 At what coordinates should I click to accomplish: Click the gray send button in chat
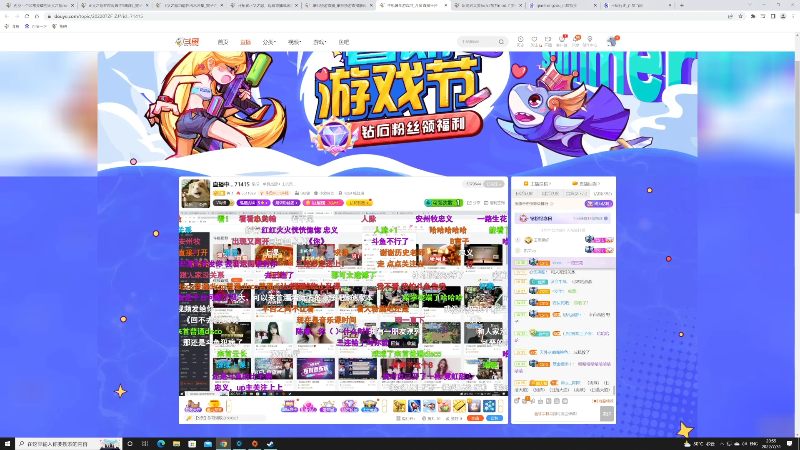pos(607,414)
